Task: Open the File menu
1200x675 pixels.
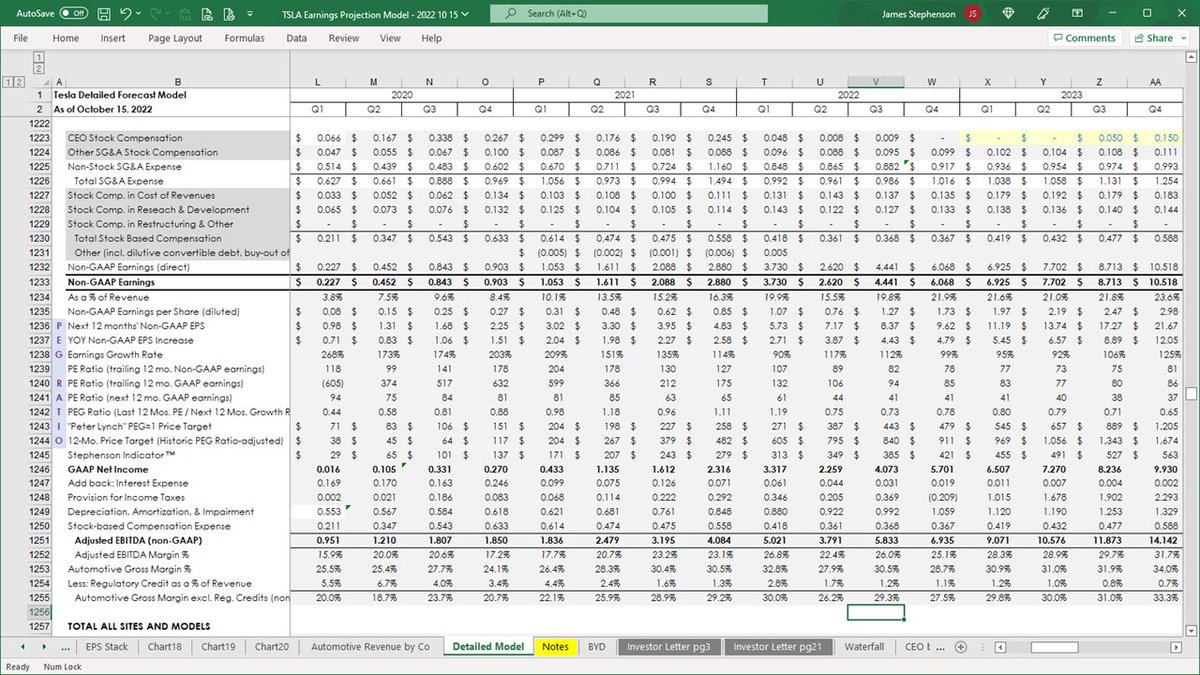Action: (20, 38)
